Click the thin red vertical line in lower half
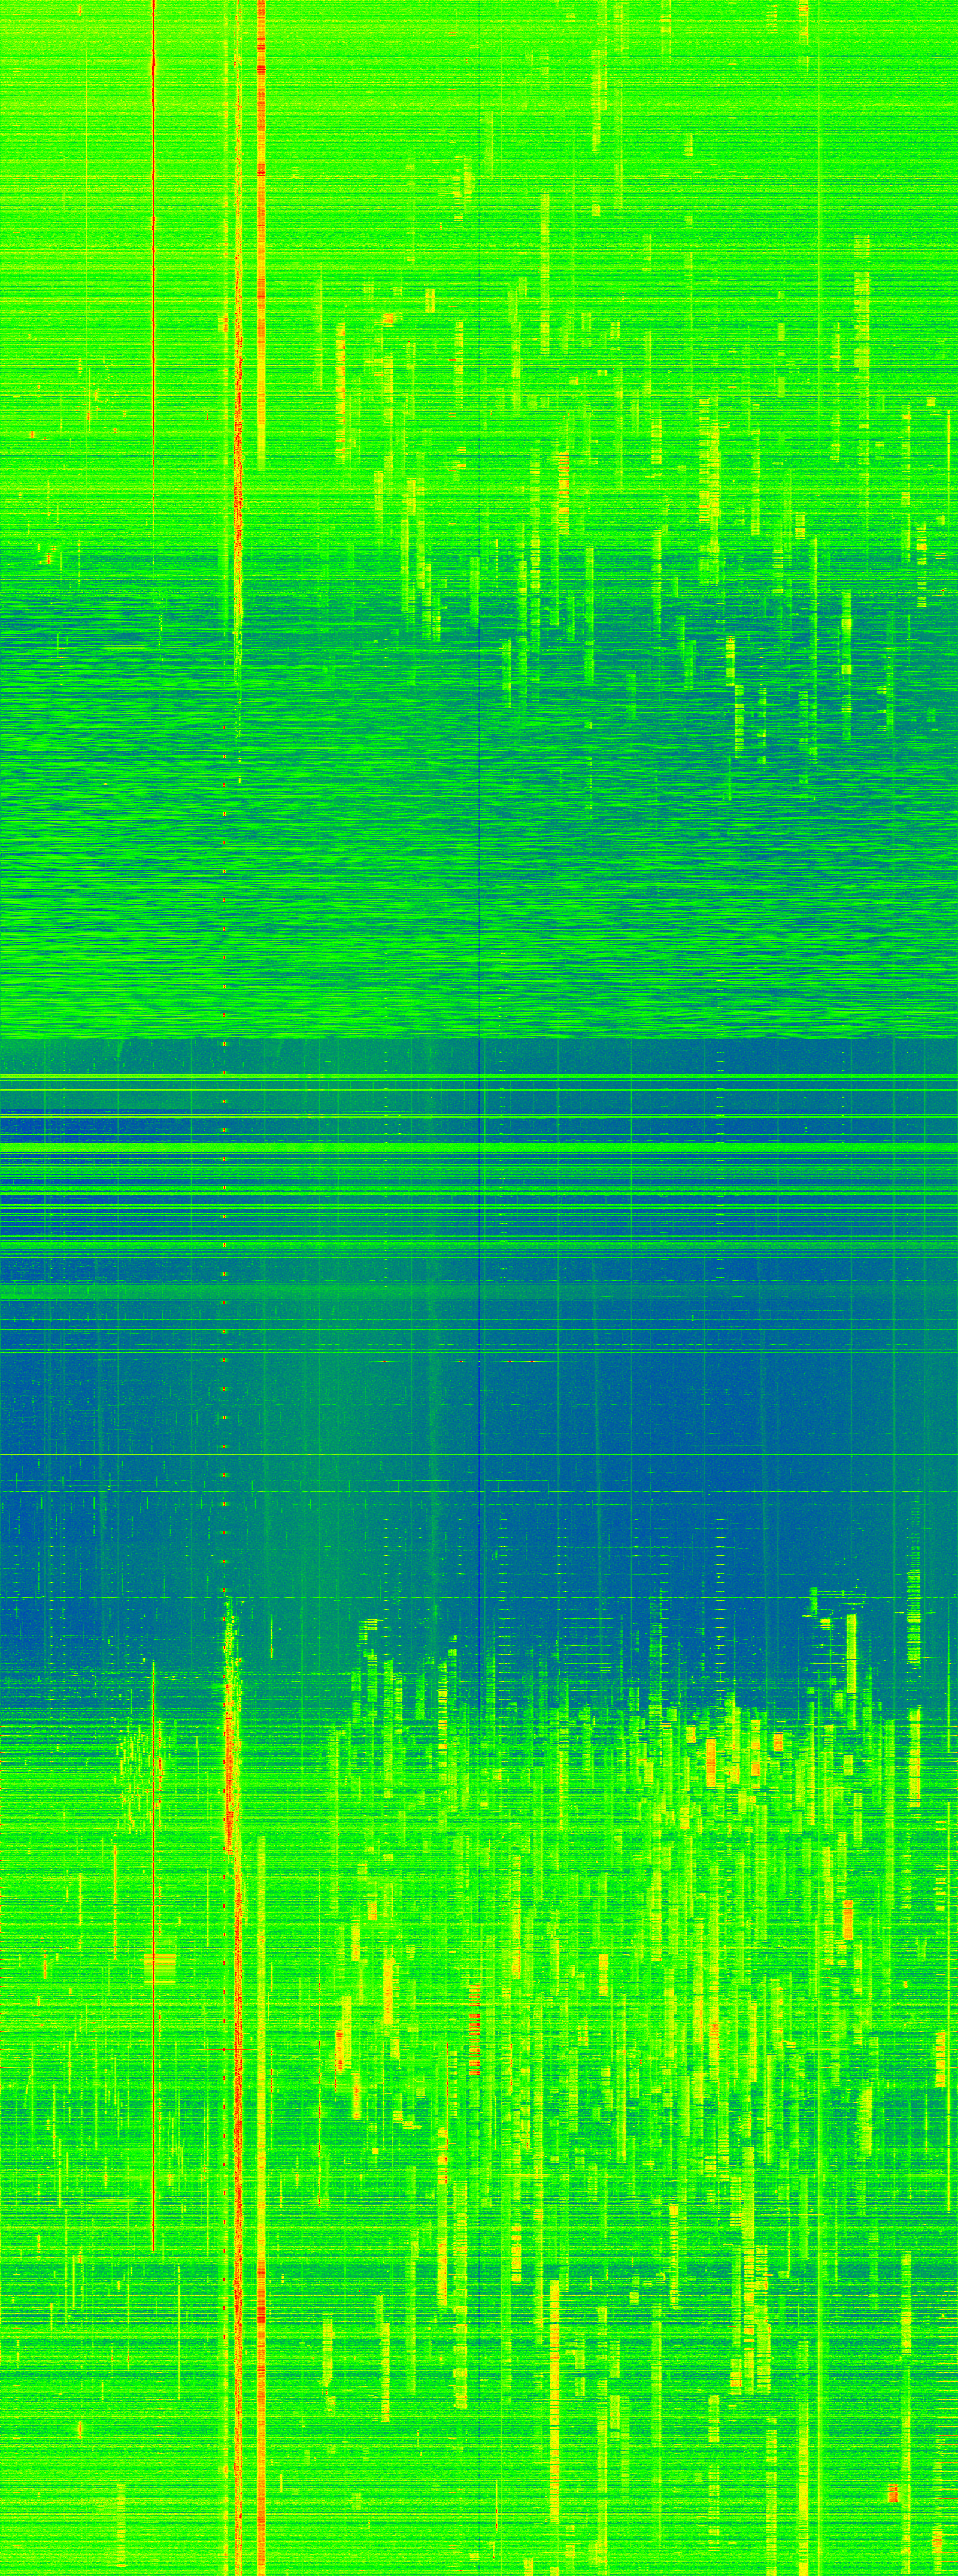Image resolution: width=958 pixels, height=2576 pixels. click(153, 2050)
